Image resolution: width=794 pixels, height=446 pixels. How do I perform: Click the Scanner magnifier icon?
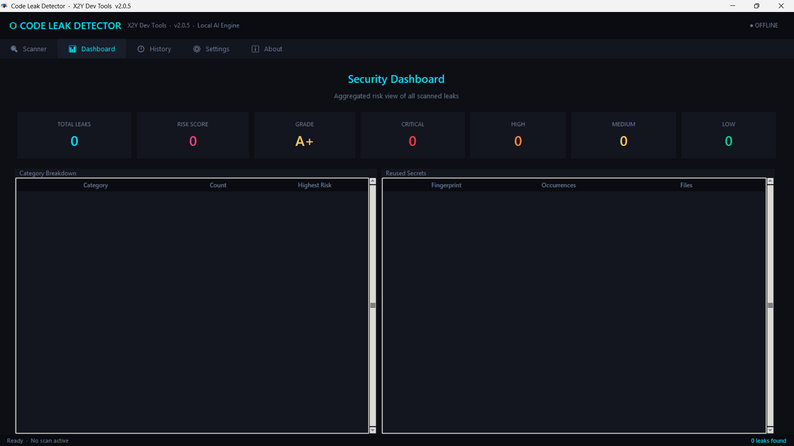[14, 49]
